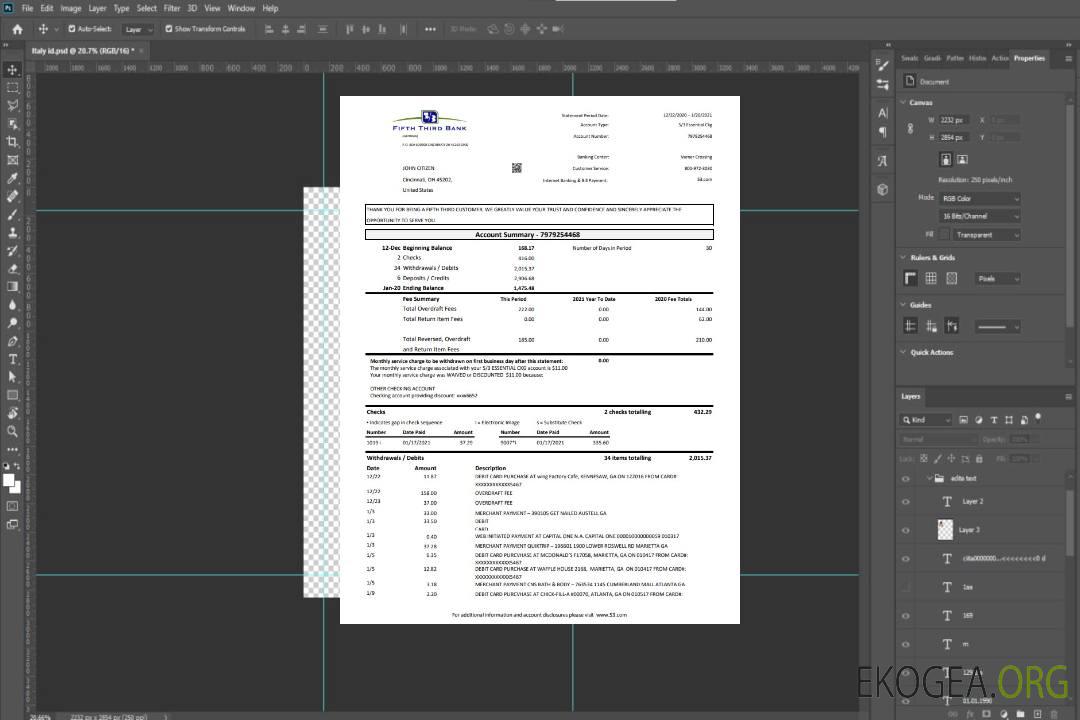
Task: Open the Pixels ruler units dropdown
Action: click(x=998, y=279)
